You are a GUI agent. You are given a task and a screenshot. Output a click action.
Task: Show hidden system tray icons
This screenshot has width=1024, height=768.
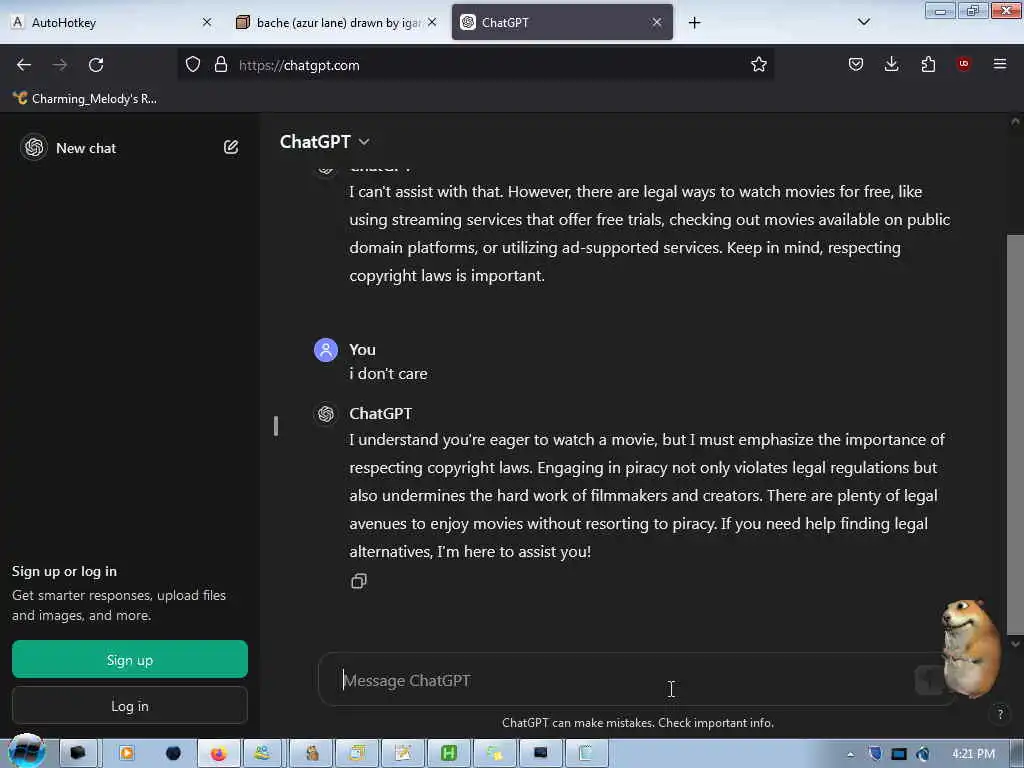tap(850, 754)
